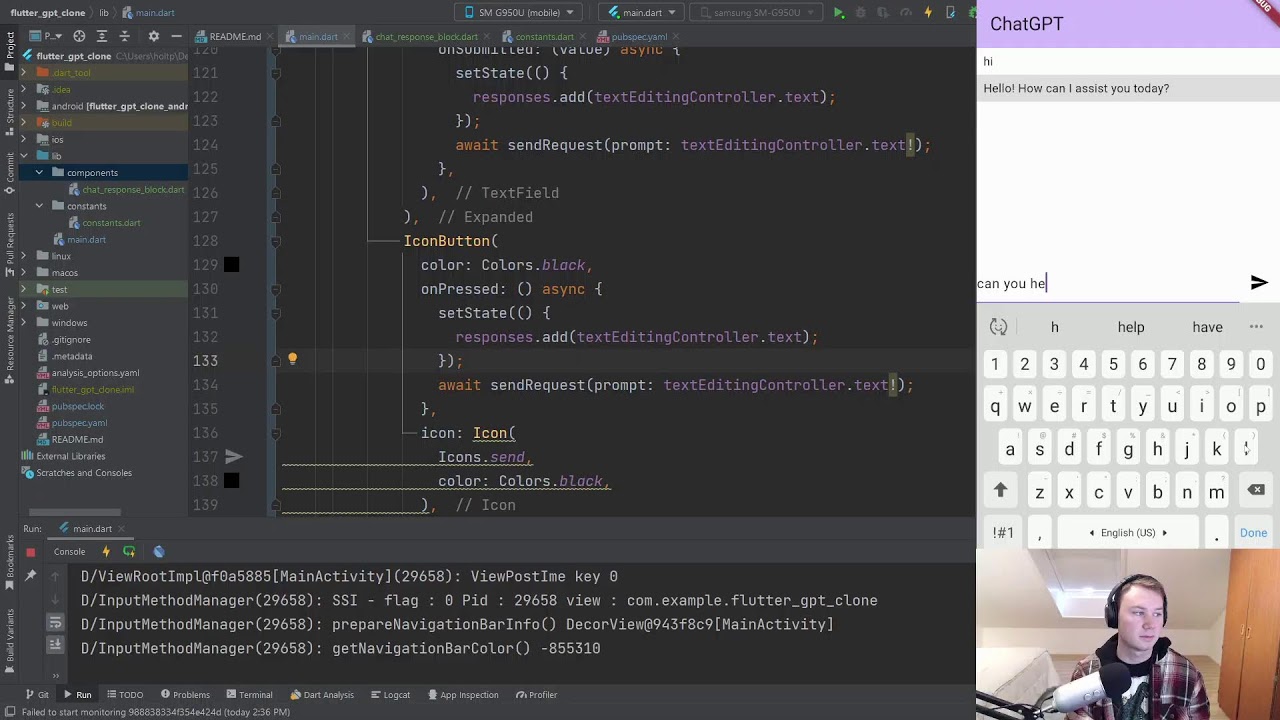Collapse all in the project panel toolbar
The height and width of the screenshot is (720, 1280).
[x=127, y=36]
